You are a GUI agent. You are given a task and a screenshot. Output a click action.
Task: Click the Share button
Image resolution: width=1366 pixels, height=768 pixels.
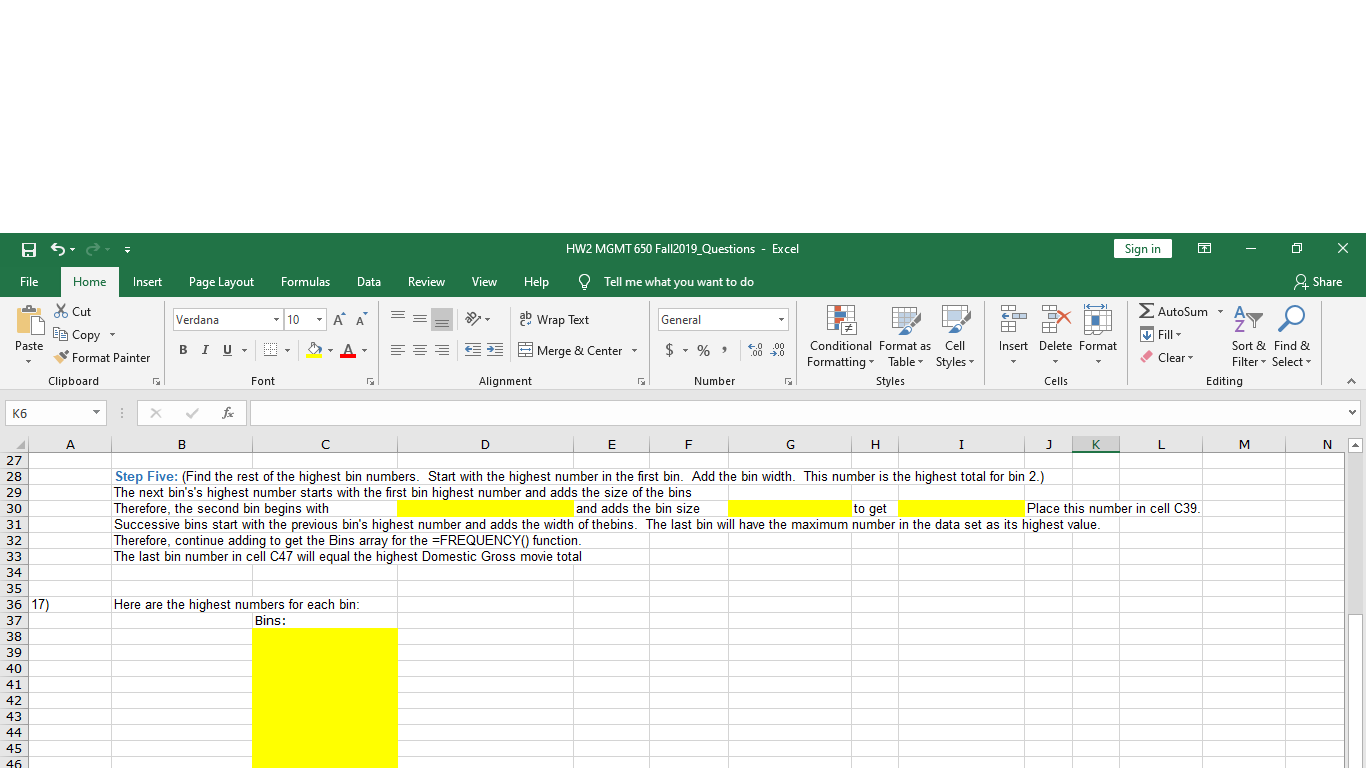click(1318, 282)
